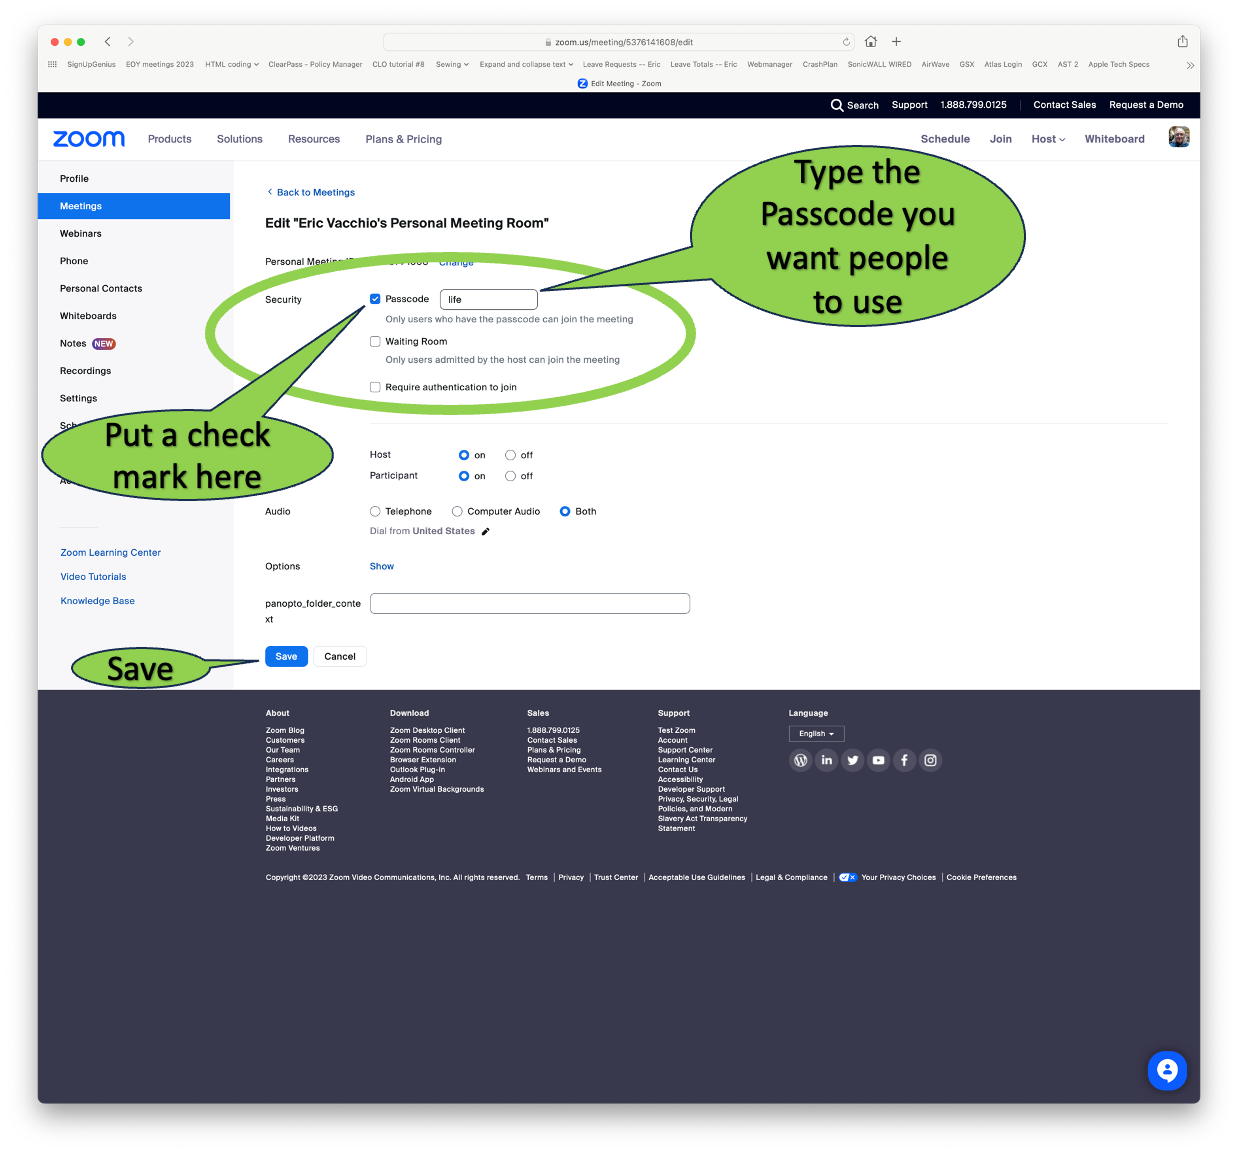Open the YouTube social icon
1238x1152 pixels.
(878, 760)
